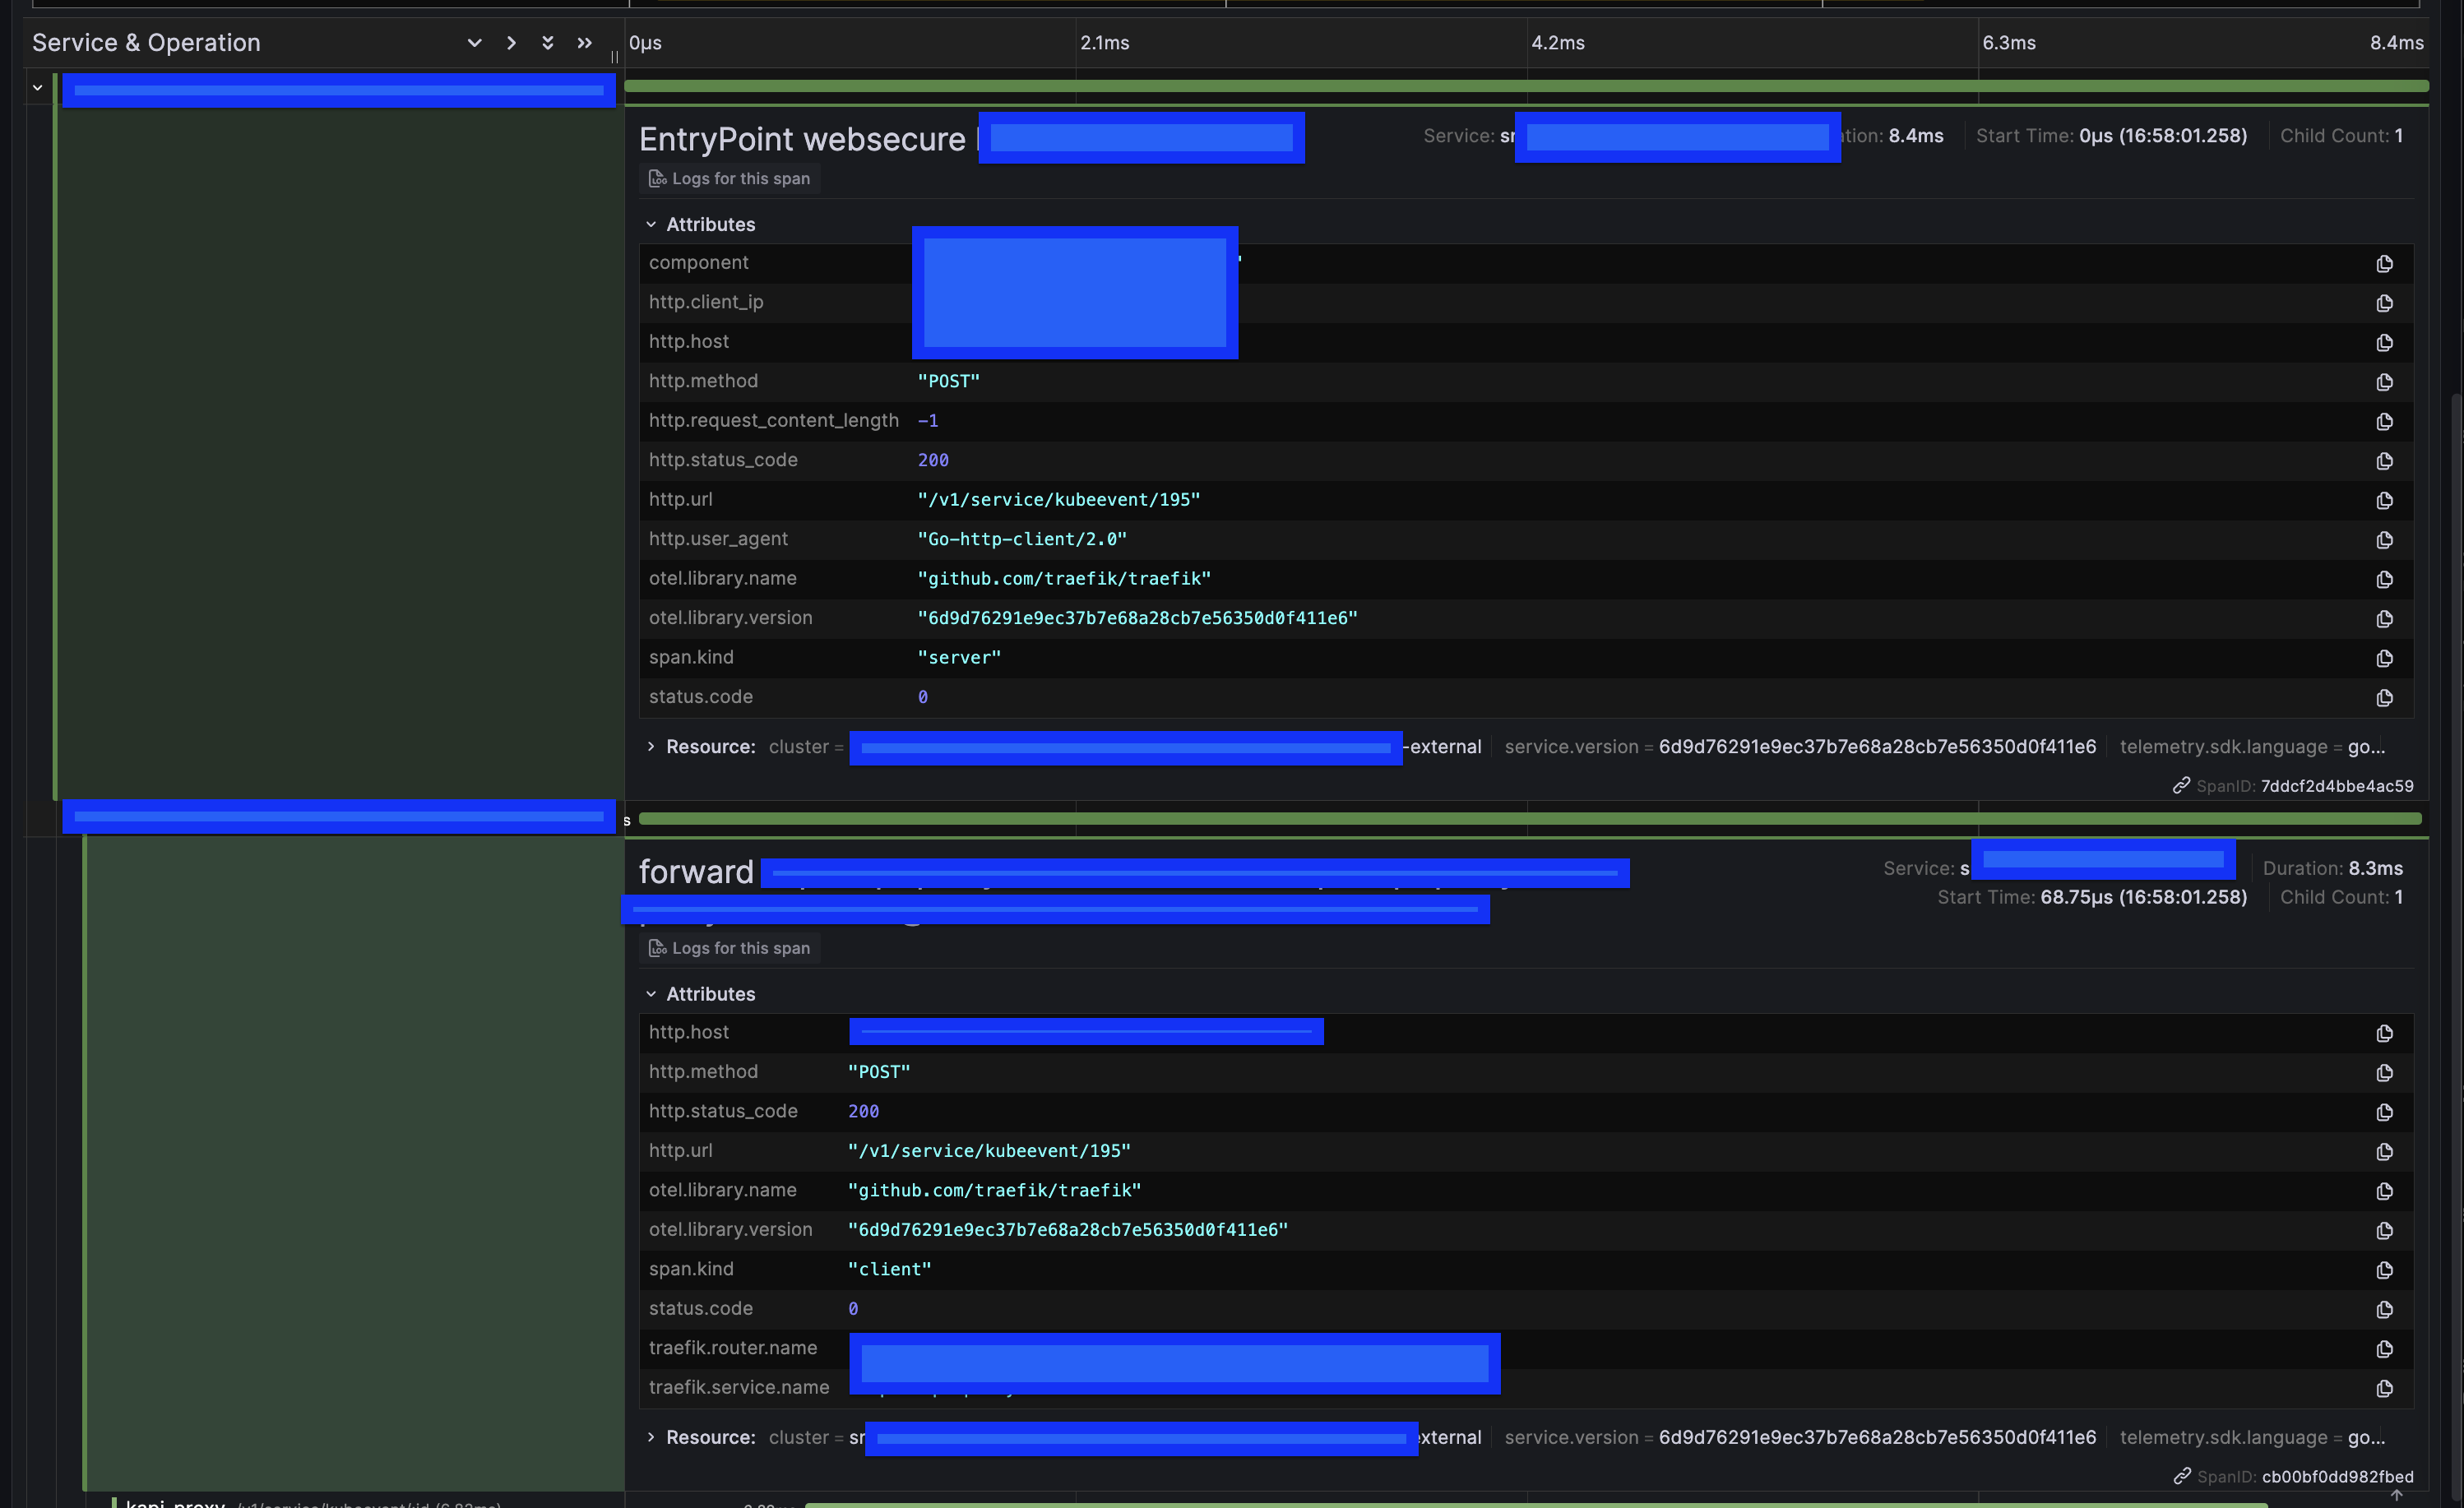Expand one level using the single right chevron
The image size is (2464, 1508).
click(511, 43)
